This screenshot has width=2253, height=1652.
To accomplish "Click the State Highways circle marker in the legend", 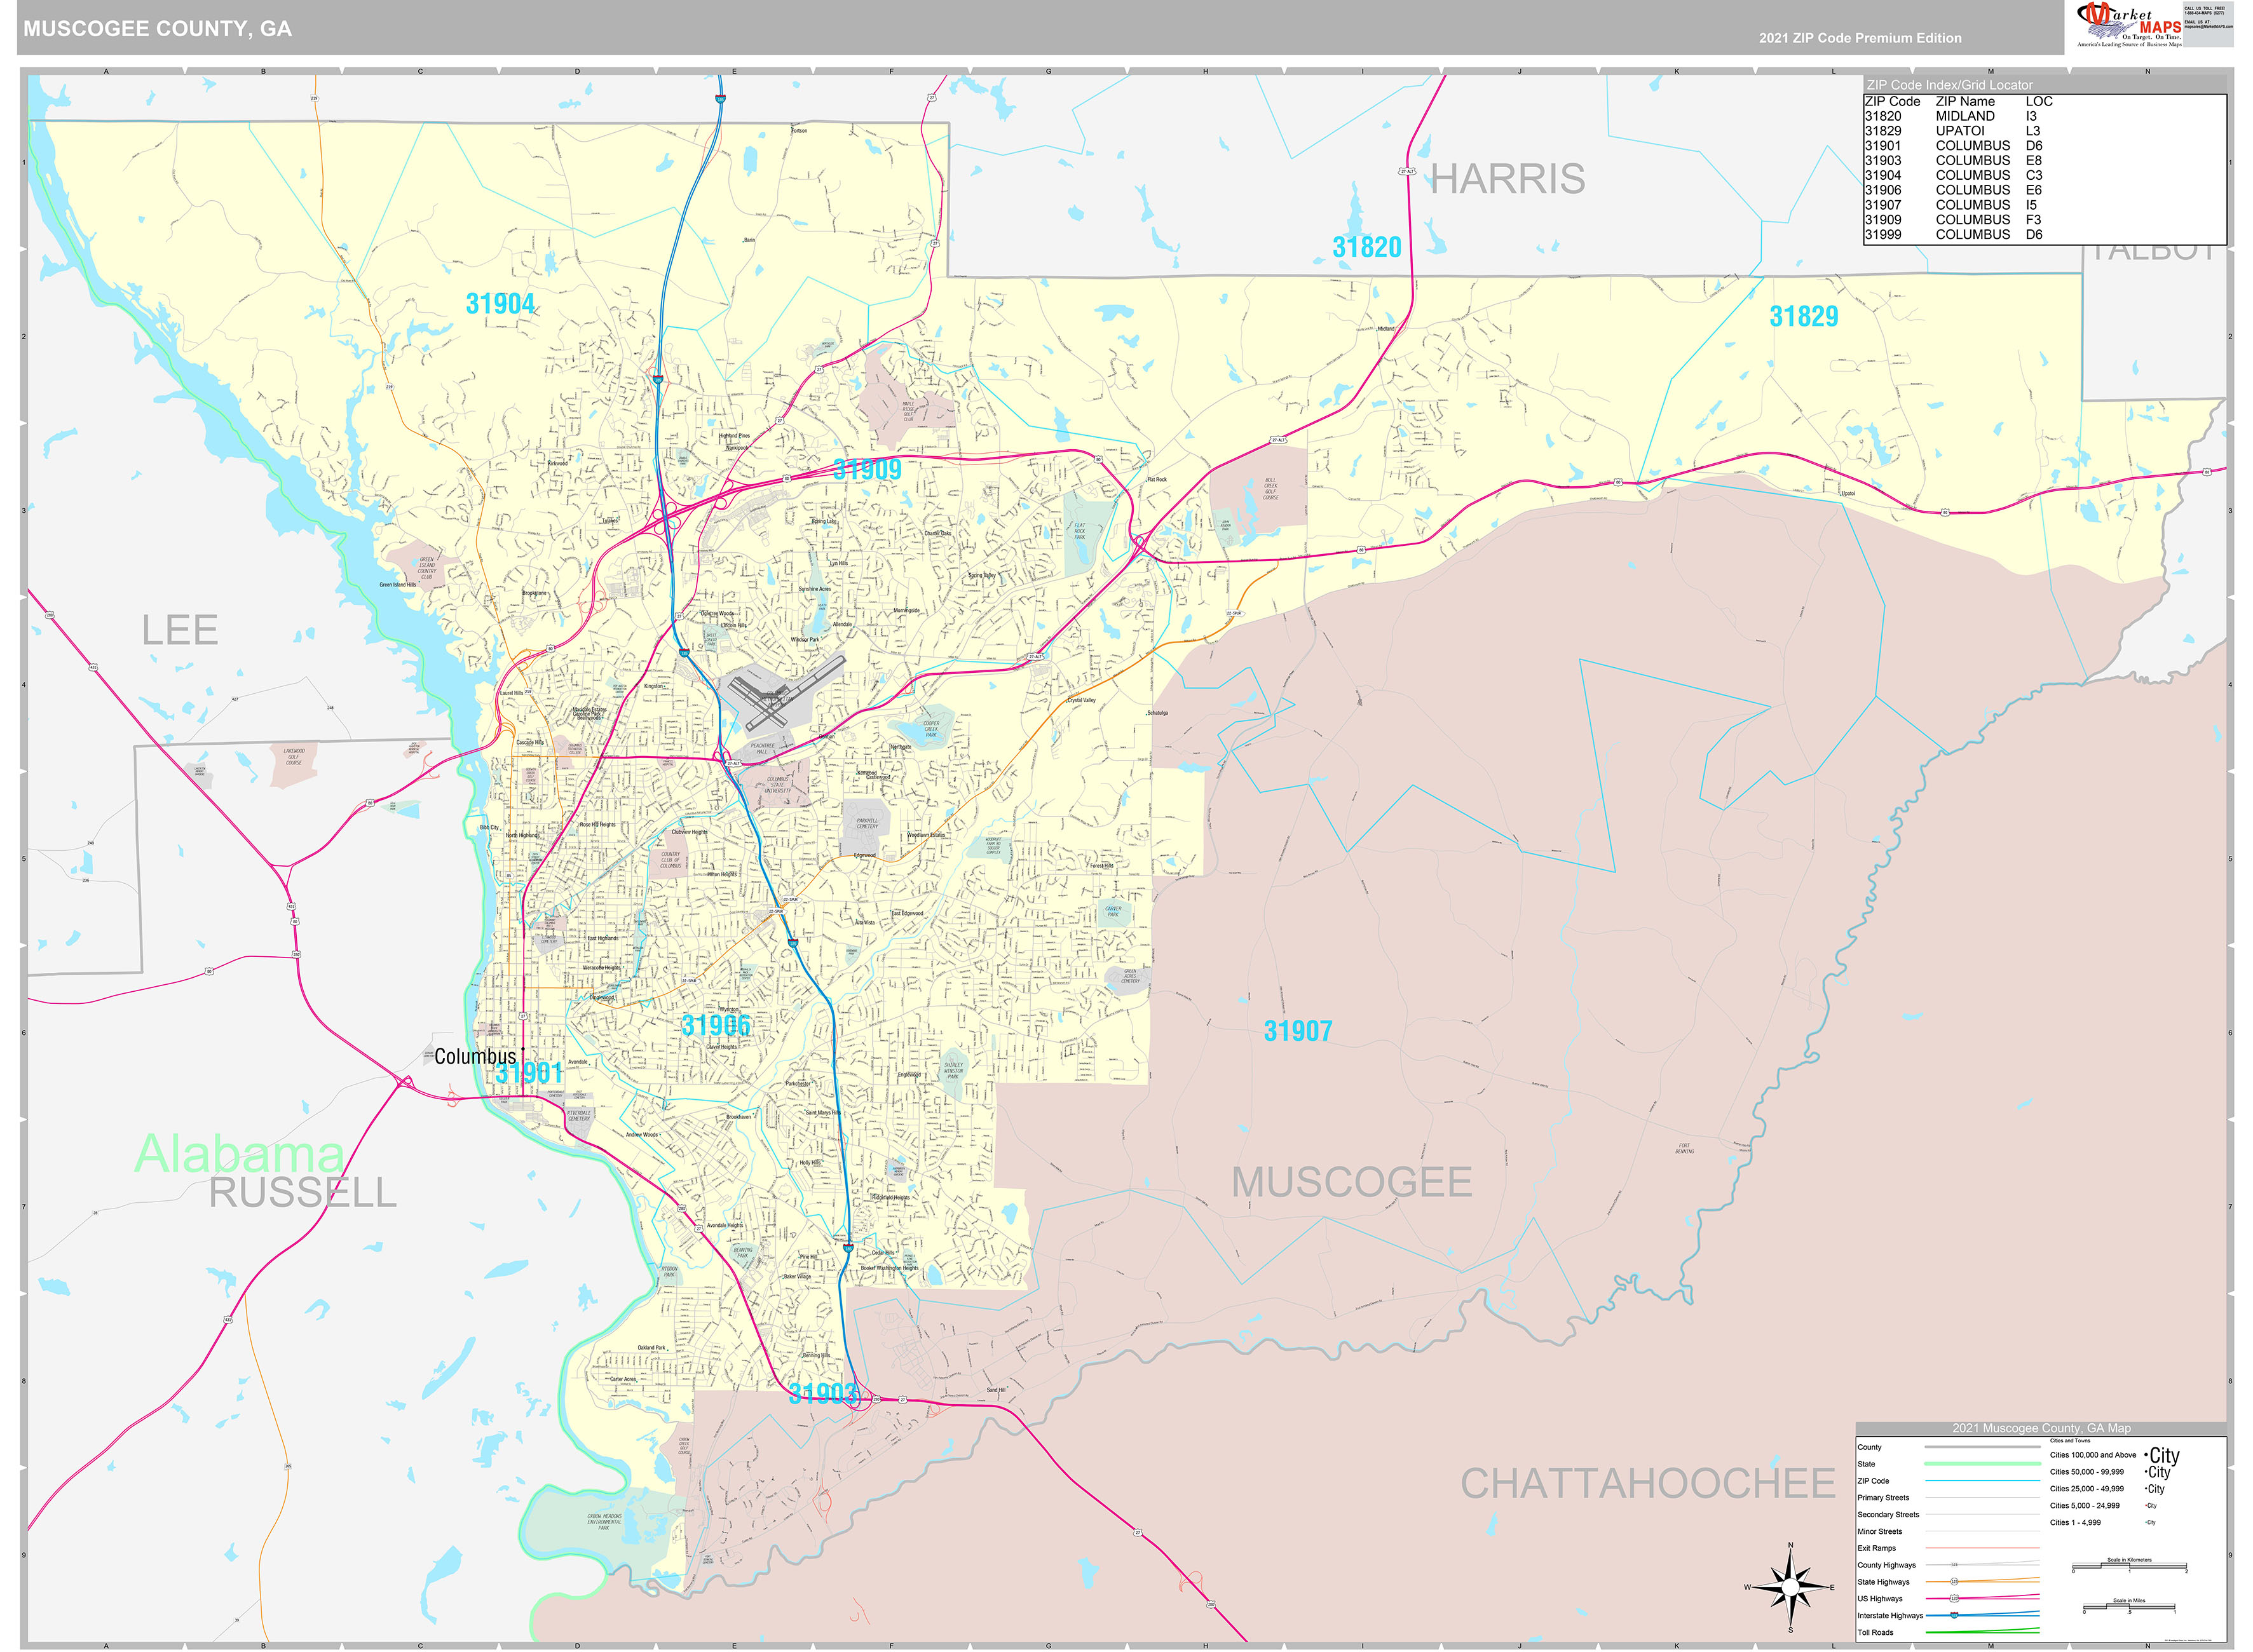I will coord(1955,1582).
